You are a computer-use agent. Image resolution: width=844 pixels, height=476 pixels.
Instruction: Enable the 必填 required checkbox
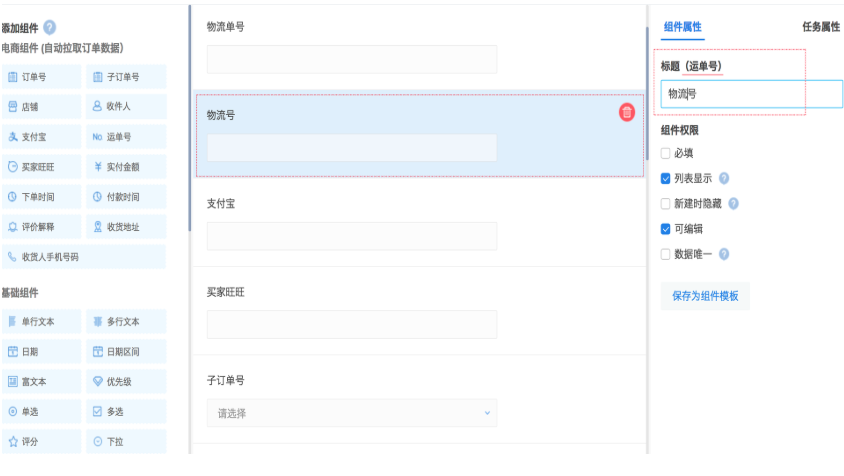(x=666, y=154)
